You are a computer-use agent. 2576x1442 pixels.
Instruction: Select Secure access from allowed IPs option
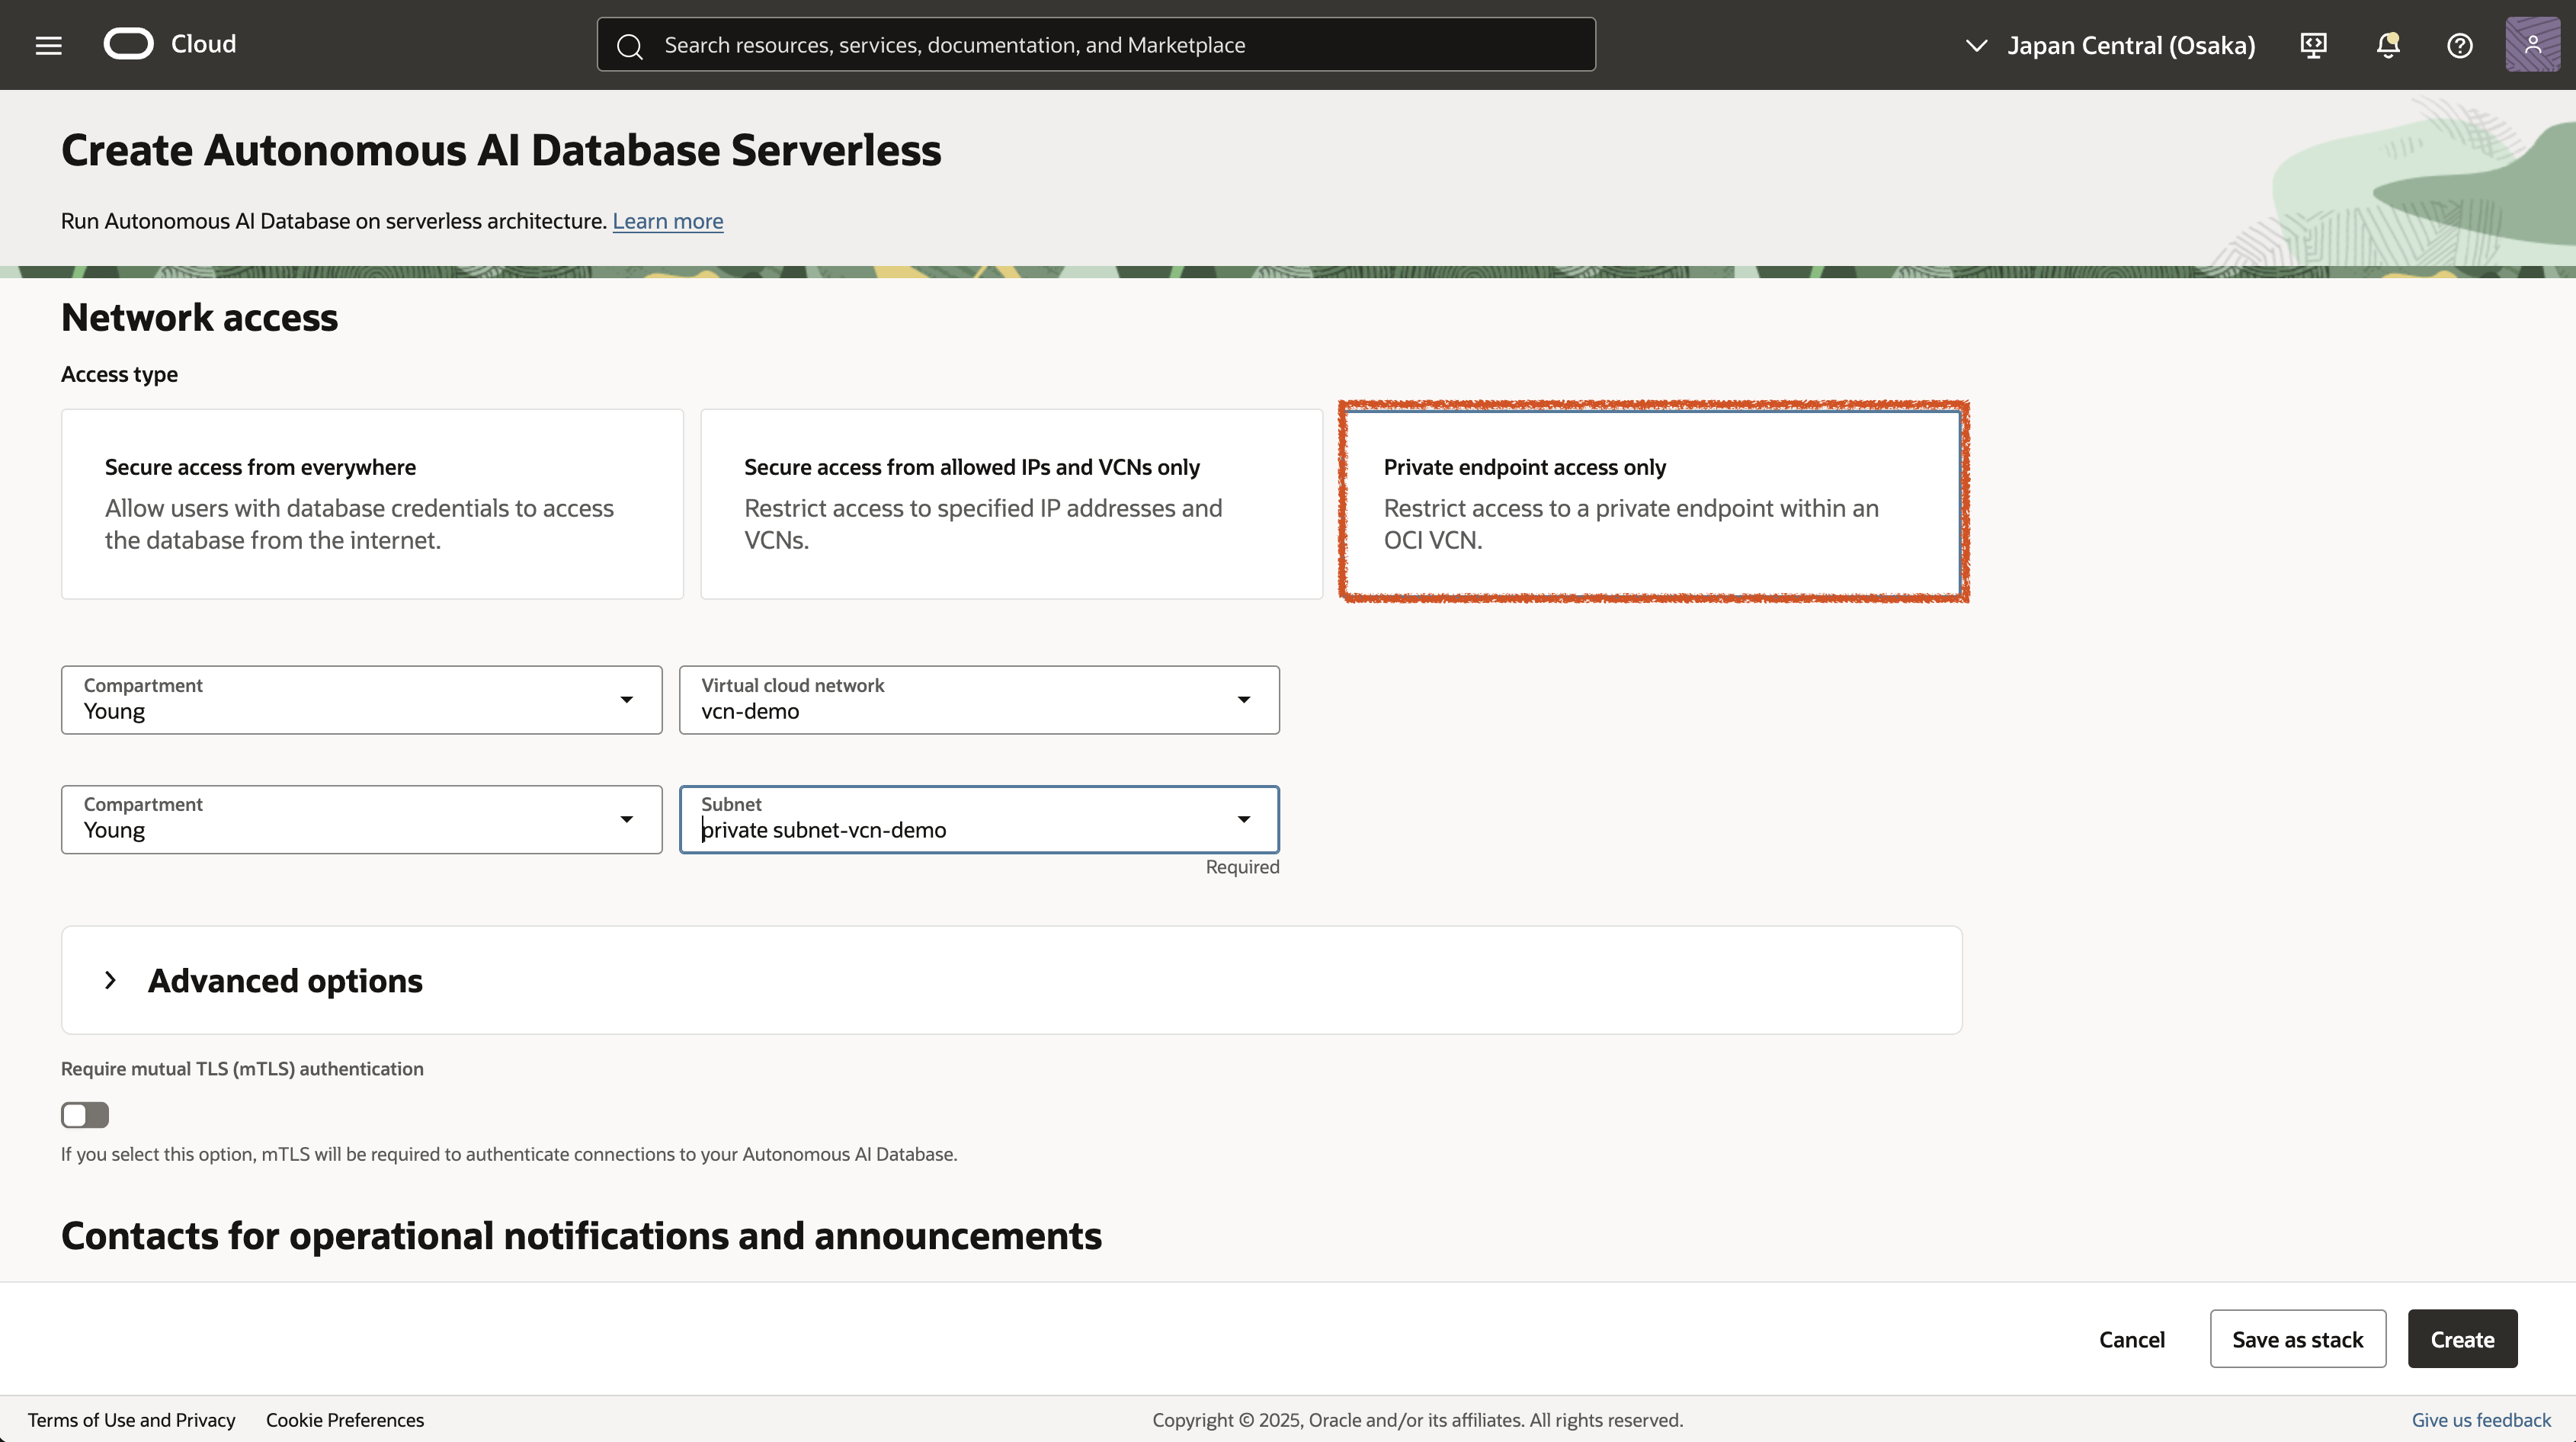tap(1011, 503)
